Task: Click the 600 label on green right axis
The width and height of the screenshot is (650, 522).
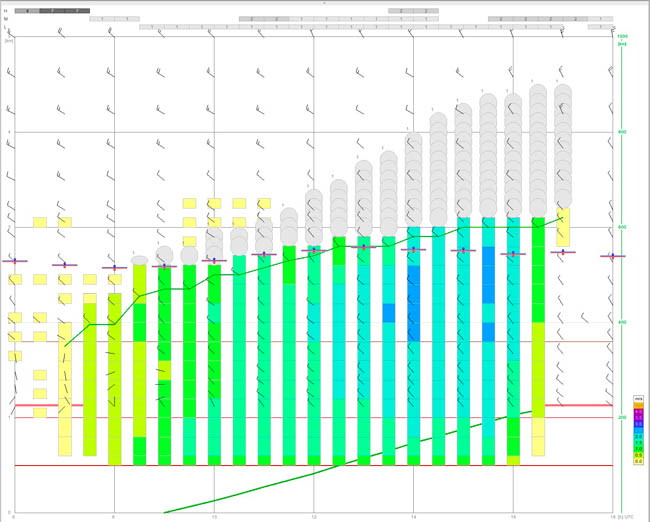Action: [622, 227]
